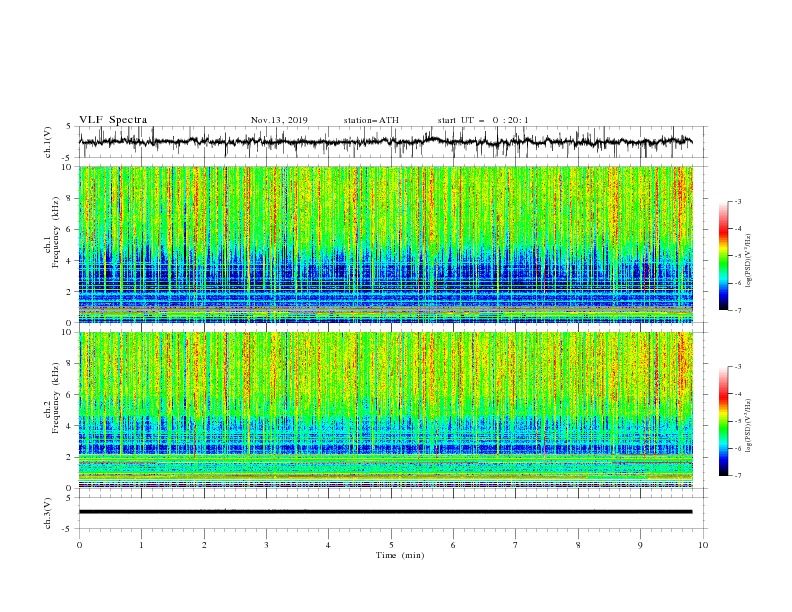The height and width of the screenshot is (612, 792).
Task: Click the lower 'log(PSD)(V²/Hz)' colorbar label
Action: click(x=748, y=426)
